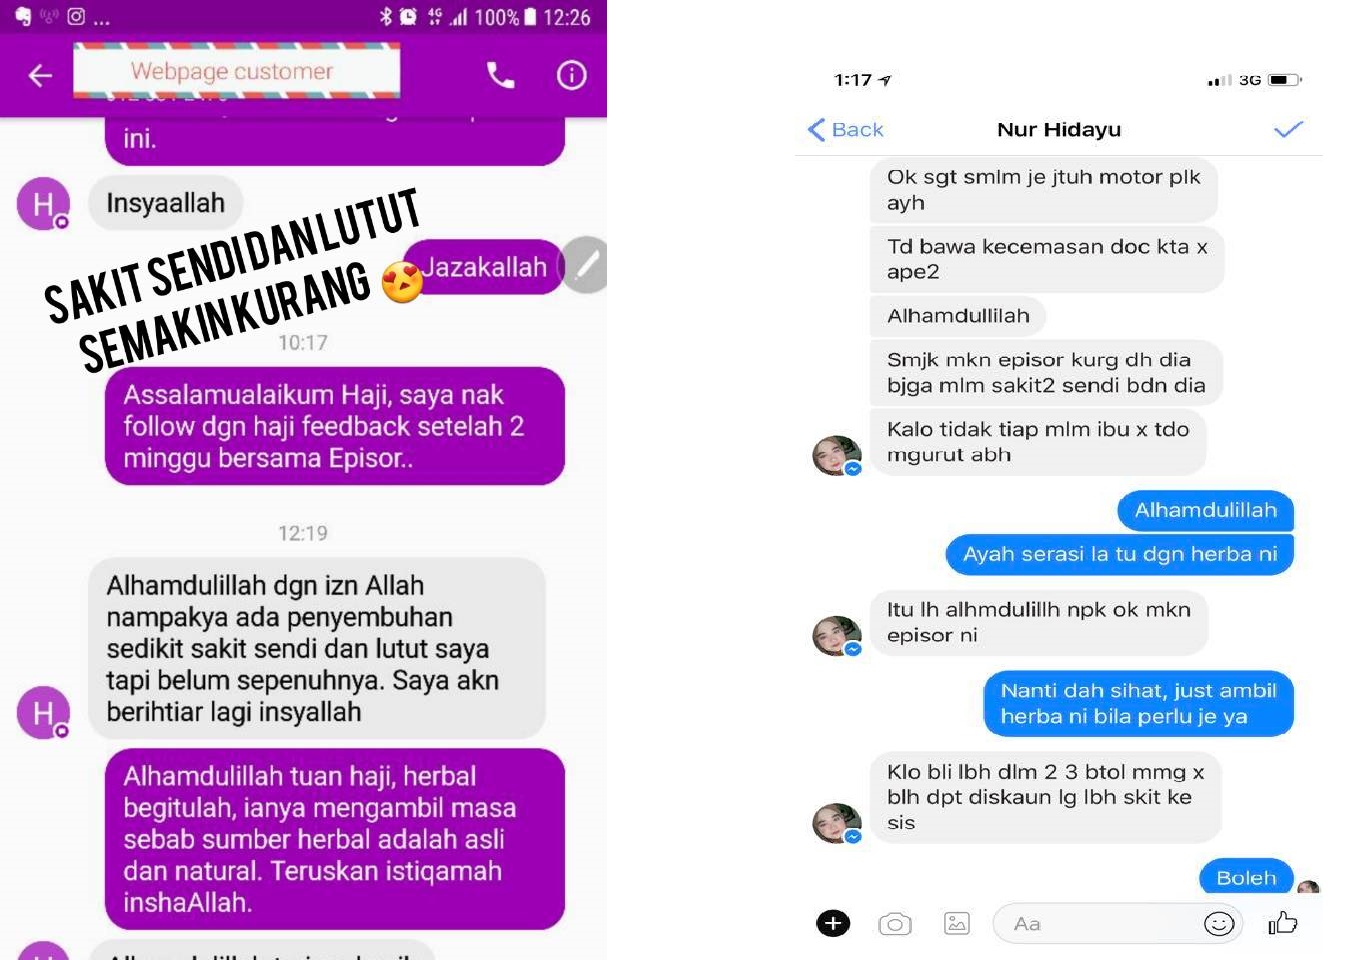
Task: Tap the phone call icon
Action: (500, 75)
